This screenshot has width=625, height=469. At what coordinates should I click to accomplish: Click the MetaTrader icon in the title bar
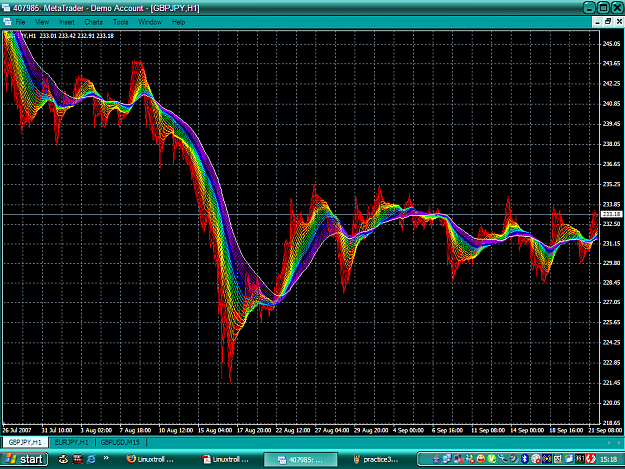pos(6,8)
